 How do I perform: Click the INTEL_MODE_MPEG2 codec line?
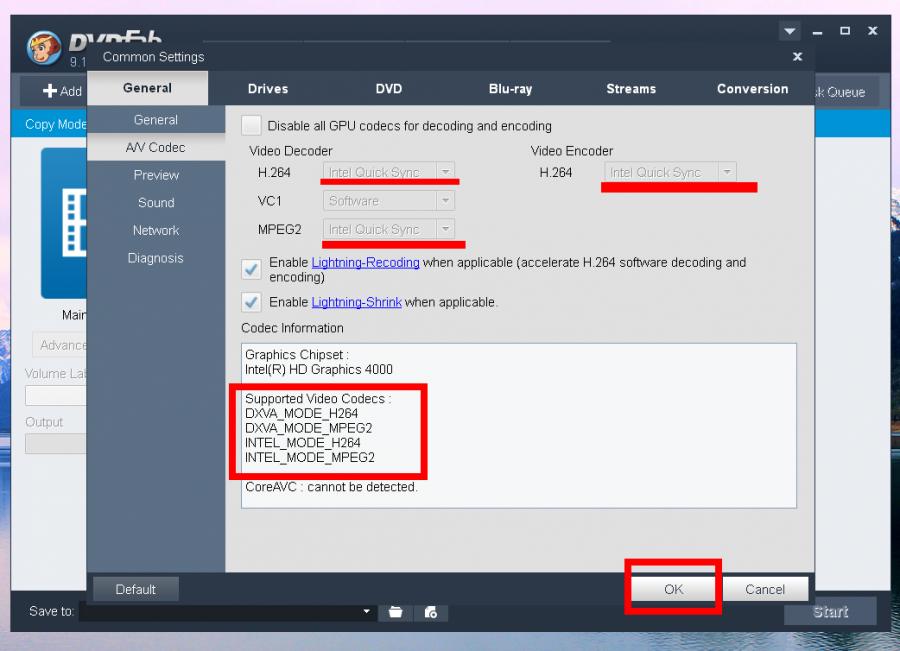(310, 458)
